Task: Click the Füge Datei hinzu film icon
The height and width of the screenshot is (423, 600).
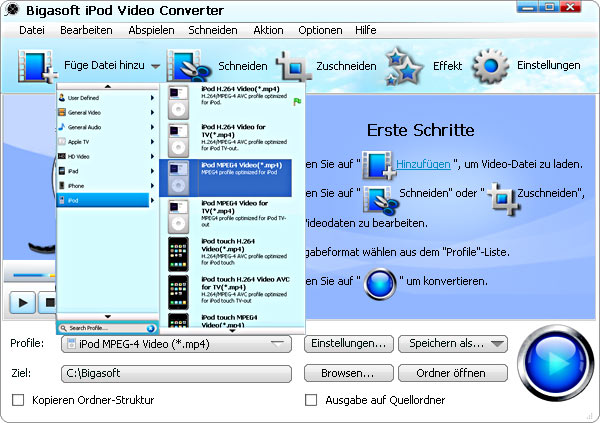Action: point(36,66)
